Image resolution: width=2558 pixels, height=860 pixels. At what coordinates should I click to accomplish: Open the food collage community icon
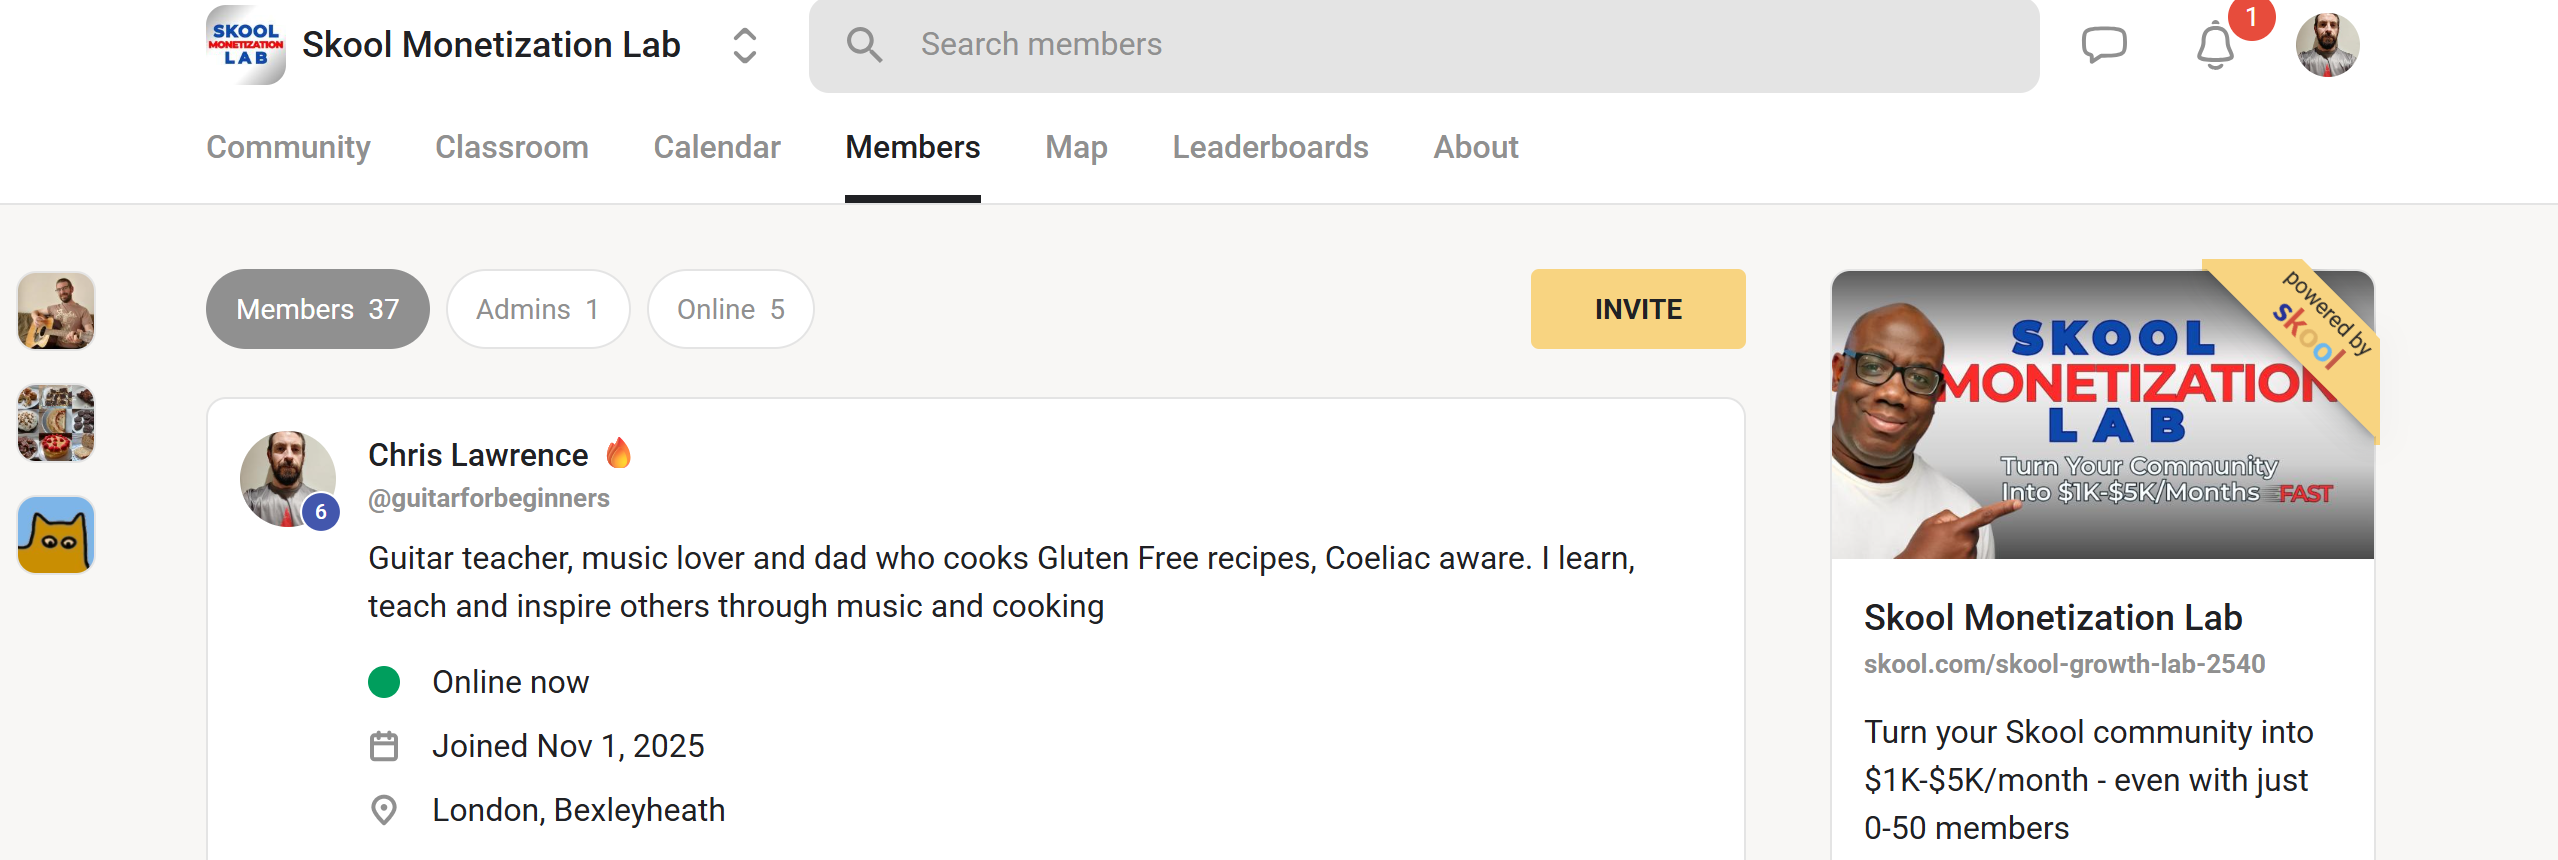pos(56,423)
